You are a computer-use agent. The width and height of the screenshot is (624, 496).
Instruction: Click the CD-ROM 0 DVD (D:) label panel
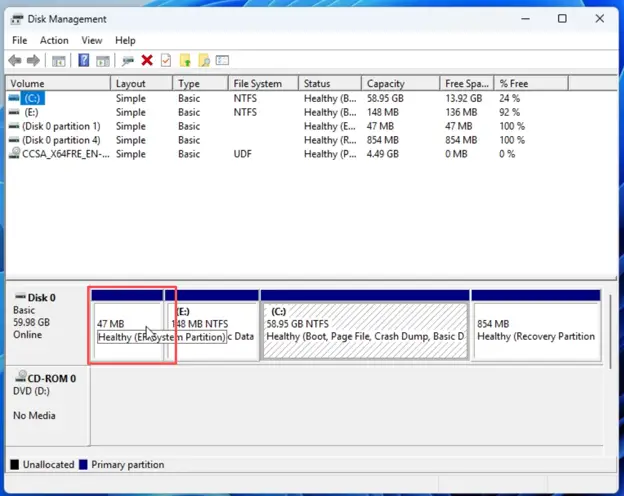coord(47,405)
